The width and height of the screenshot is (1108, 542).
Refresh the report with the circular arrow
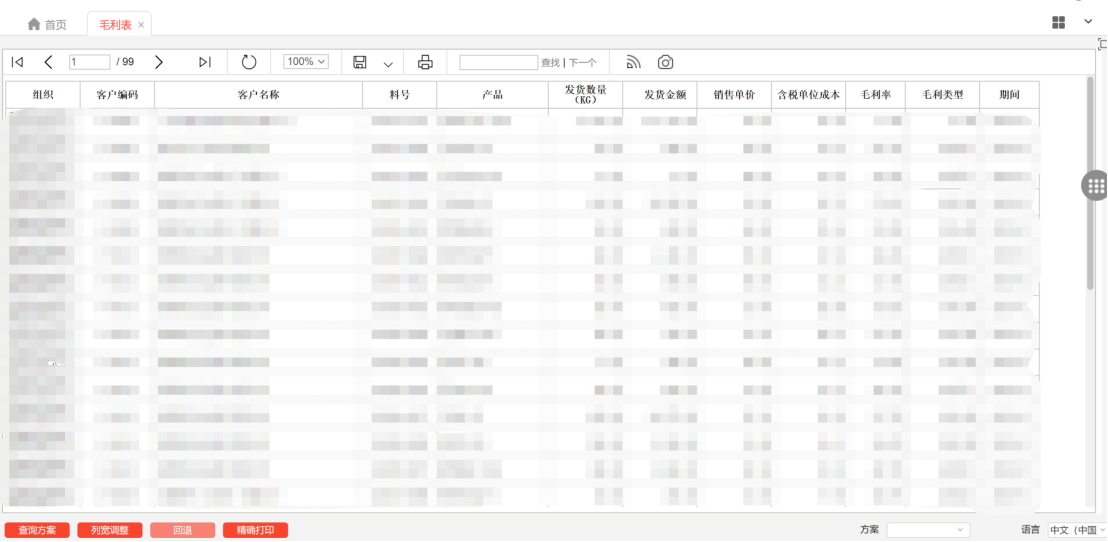click(249, 62)
